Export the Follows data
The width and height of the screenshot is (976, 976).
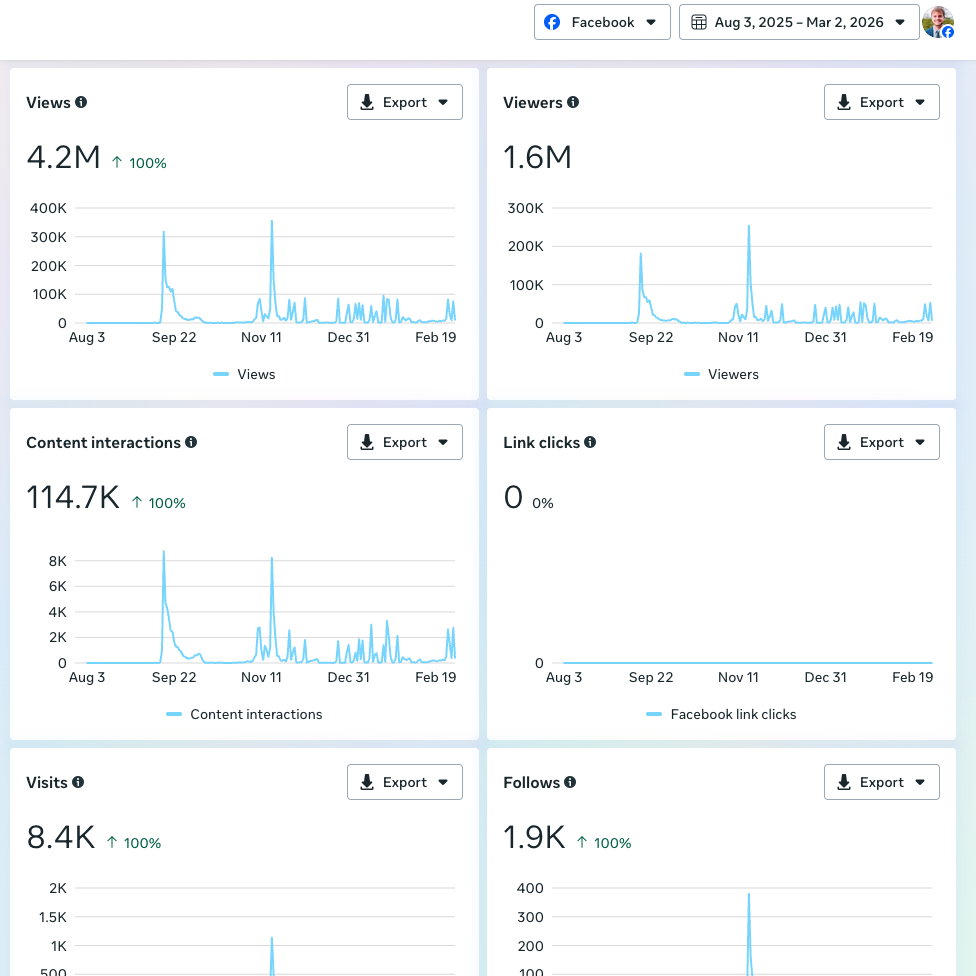tap(881, 782)
